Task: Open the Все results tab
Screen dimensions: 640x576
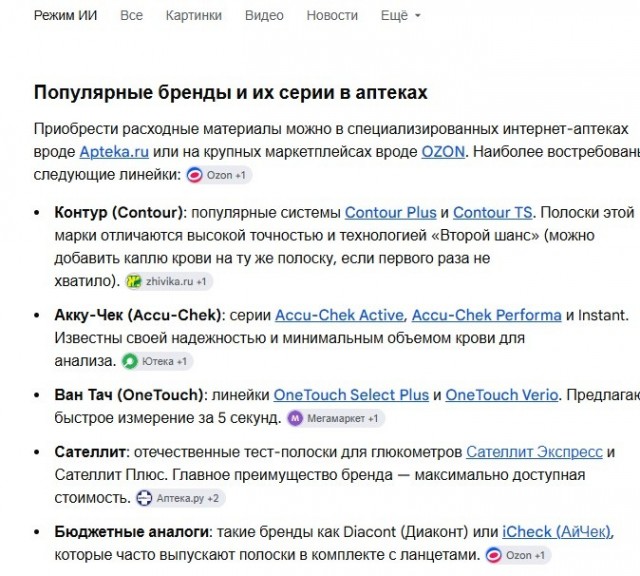Action: [131, 16]
